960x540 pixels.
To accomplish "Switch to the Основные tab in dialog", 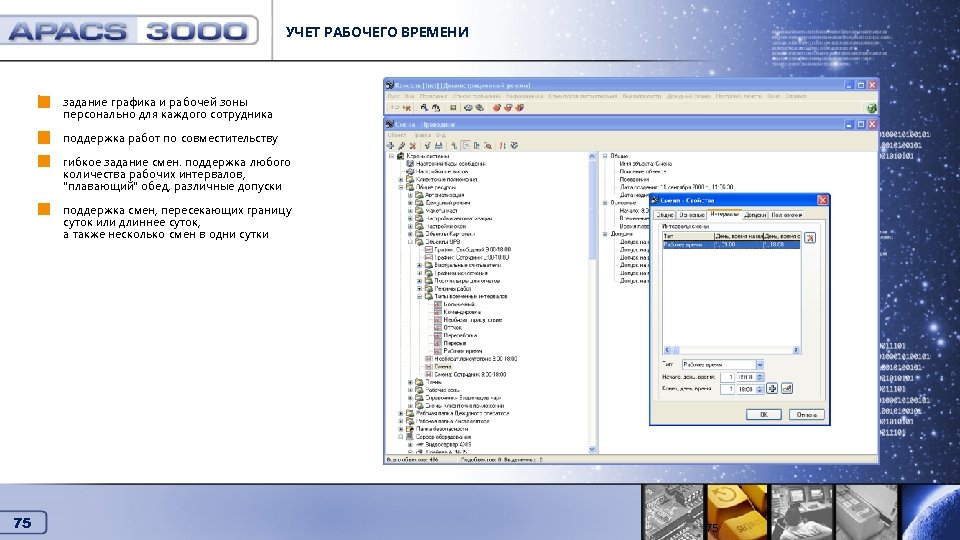I will (x=691, y=215).
